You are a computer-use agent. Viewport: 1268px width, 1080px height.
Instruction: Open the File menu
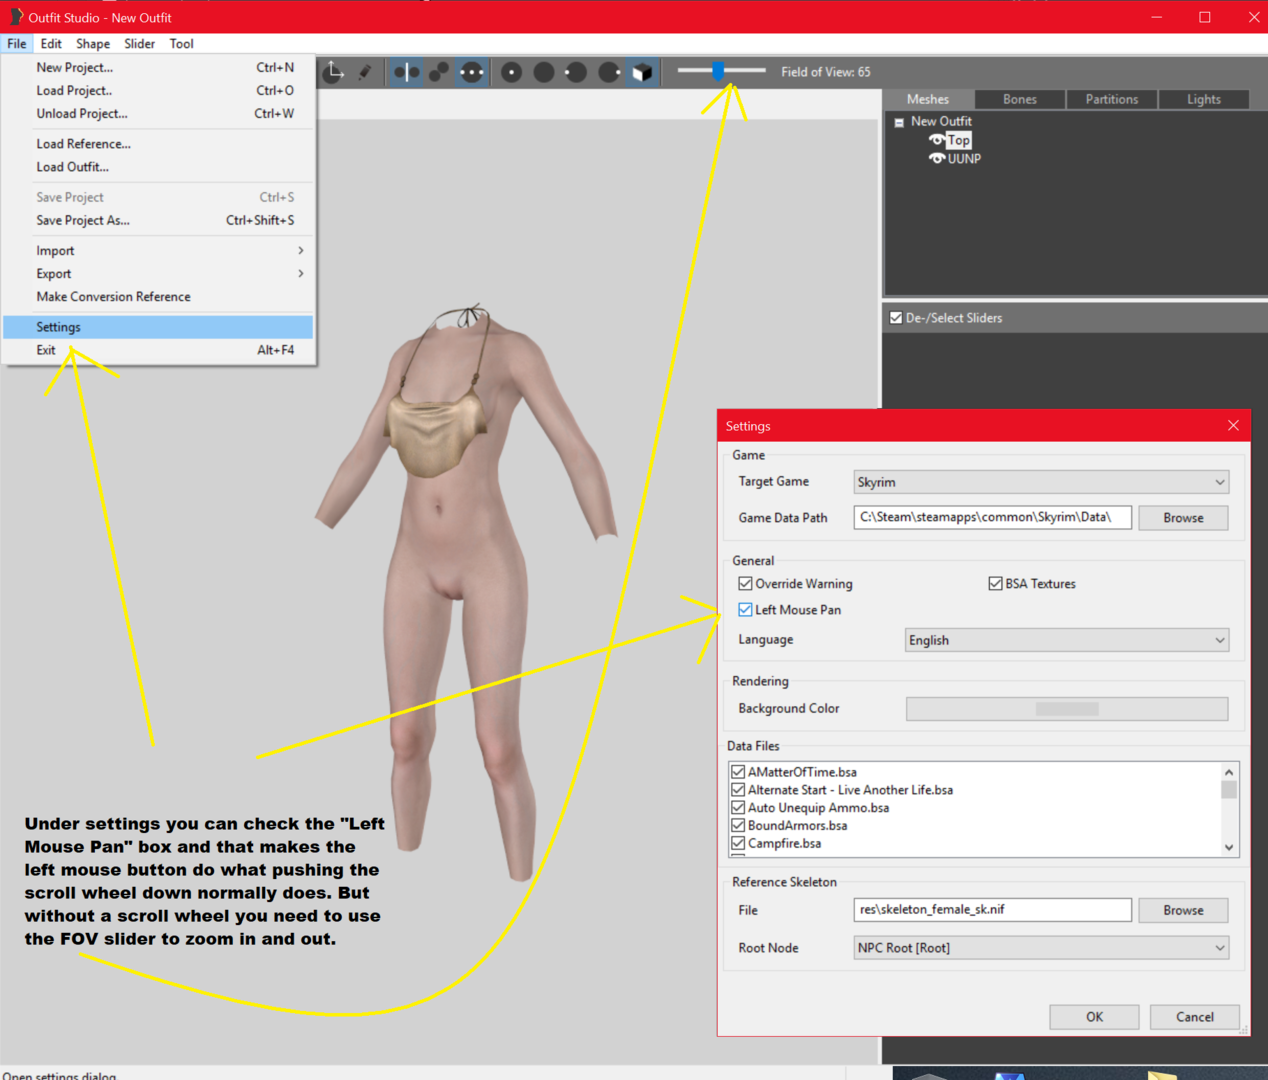(17, 44)
